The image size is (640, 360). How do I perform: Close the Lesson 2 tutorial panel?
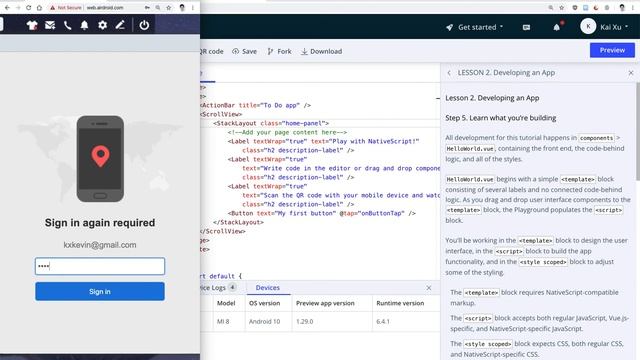631,73
